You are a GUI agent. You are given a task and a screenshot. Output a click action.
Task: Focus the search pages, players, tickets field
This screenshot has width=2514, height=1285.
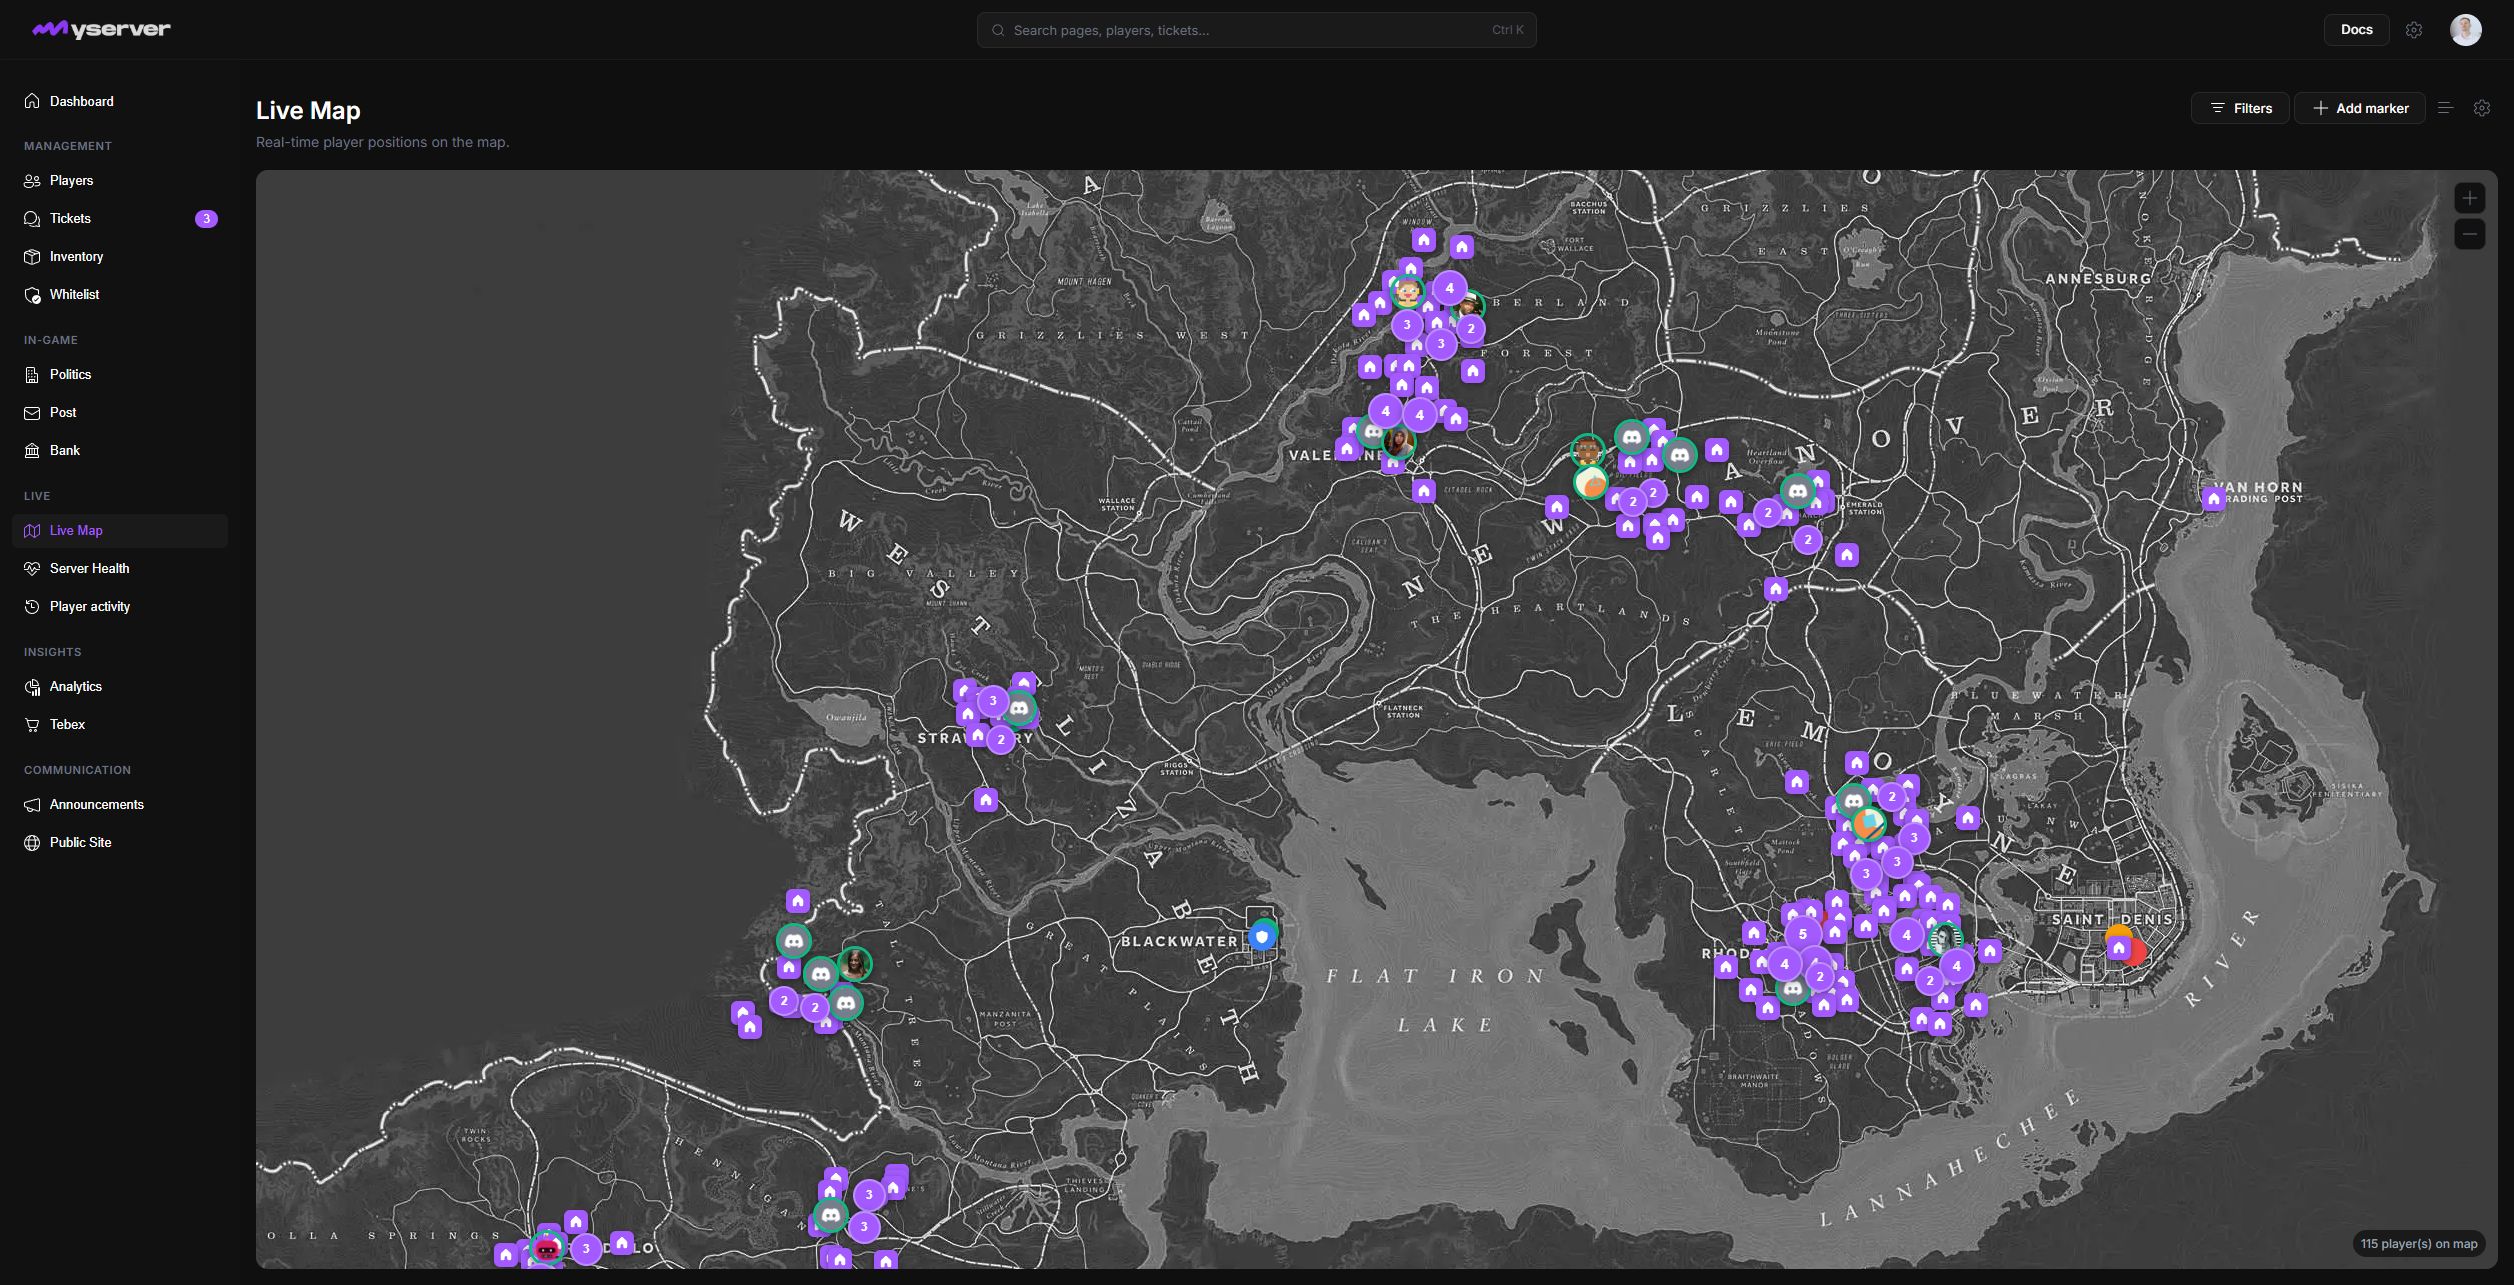(x=1256, y=30)
